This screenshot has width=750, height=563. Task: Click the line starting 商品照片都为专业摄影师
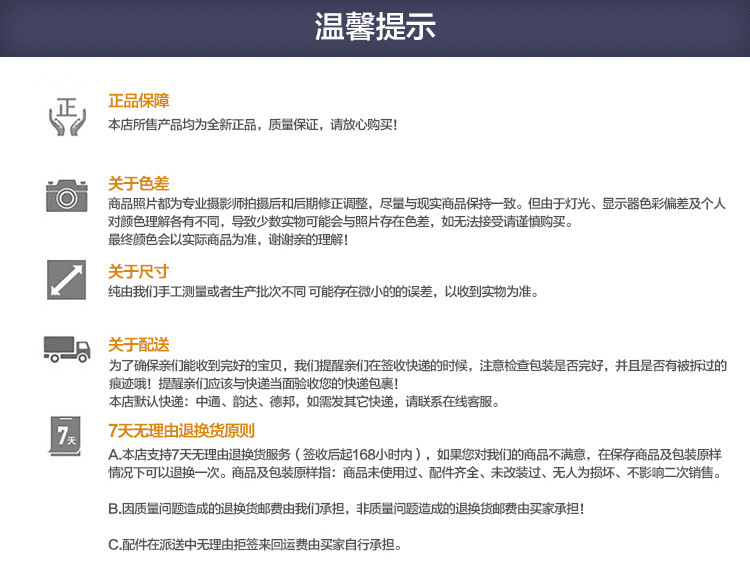pos(417,204)
